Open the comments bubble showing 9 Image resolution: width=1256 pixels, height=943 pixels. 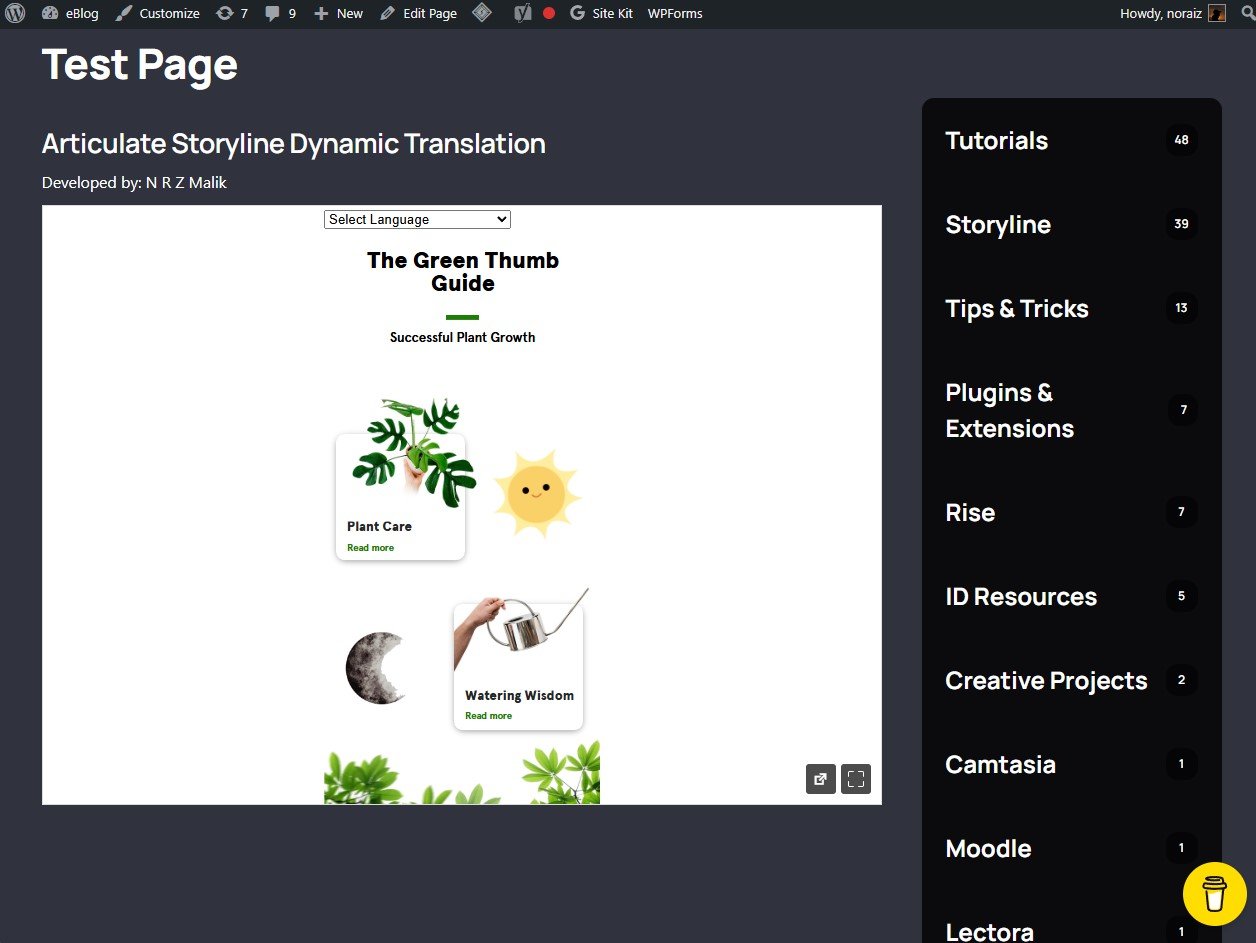click(279, 13)
